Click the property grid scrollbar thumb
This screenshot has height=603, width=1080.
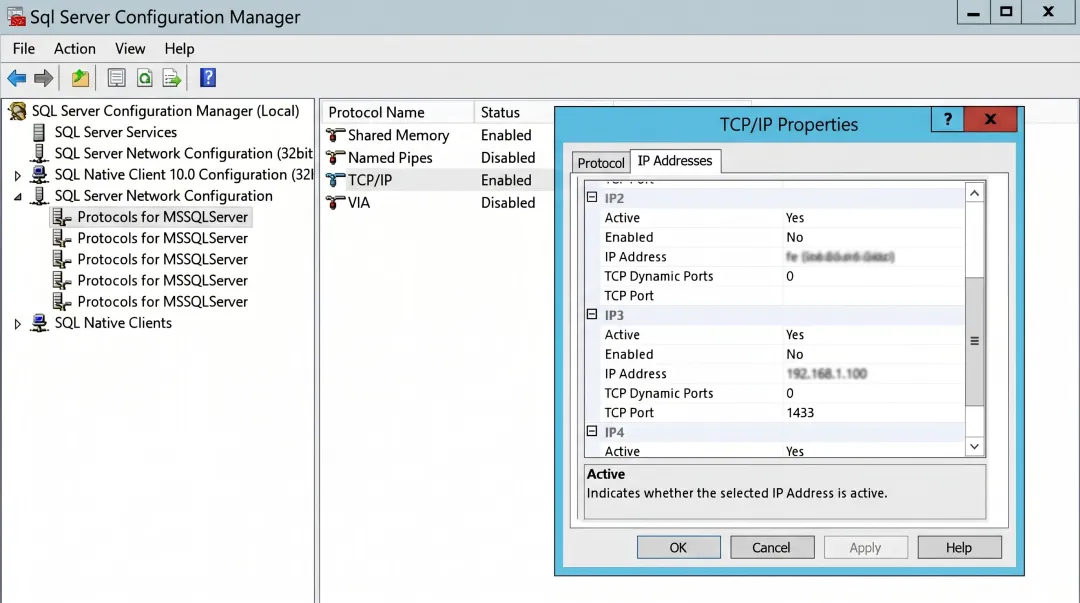[x=975, y=341]
